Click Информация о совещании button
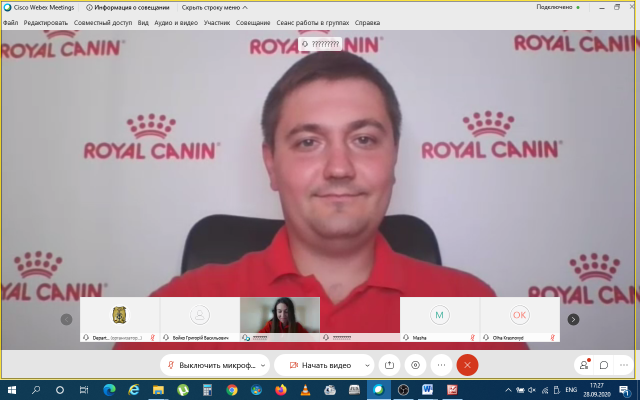This screenshot has width=640, height=400. [x=130, y=6]
